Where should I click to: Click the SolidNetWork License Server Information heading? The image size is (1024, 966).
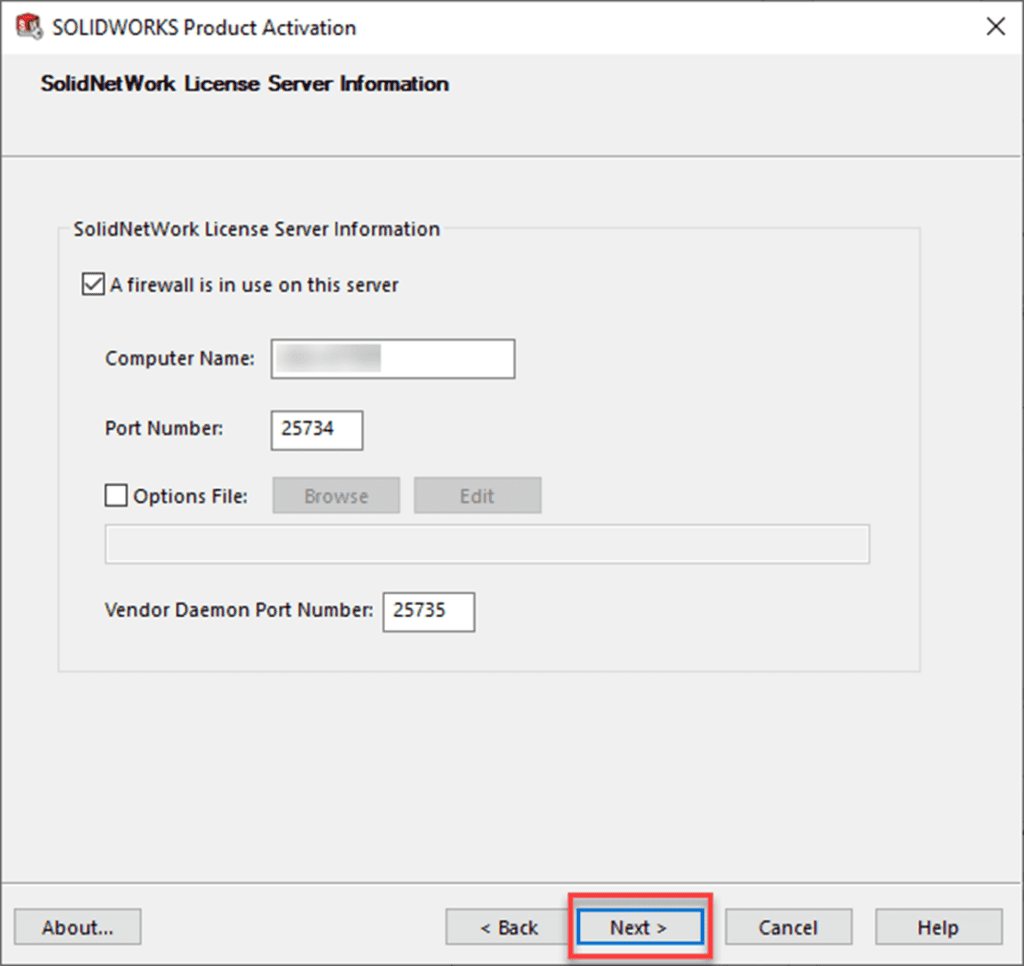click(x=243, y=84)
